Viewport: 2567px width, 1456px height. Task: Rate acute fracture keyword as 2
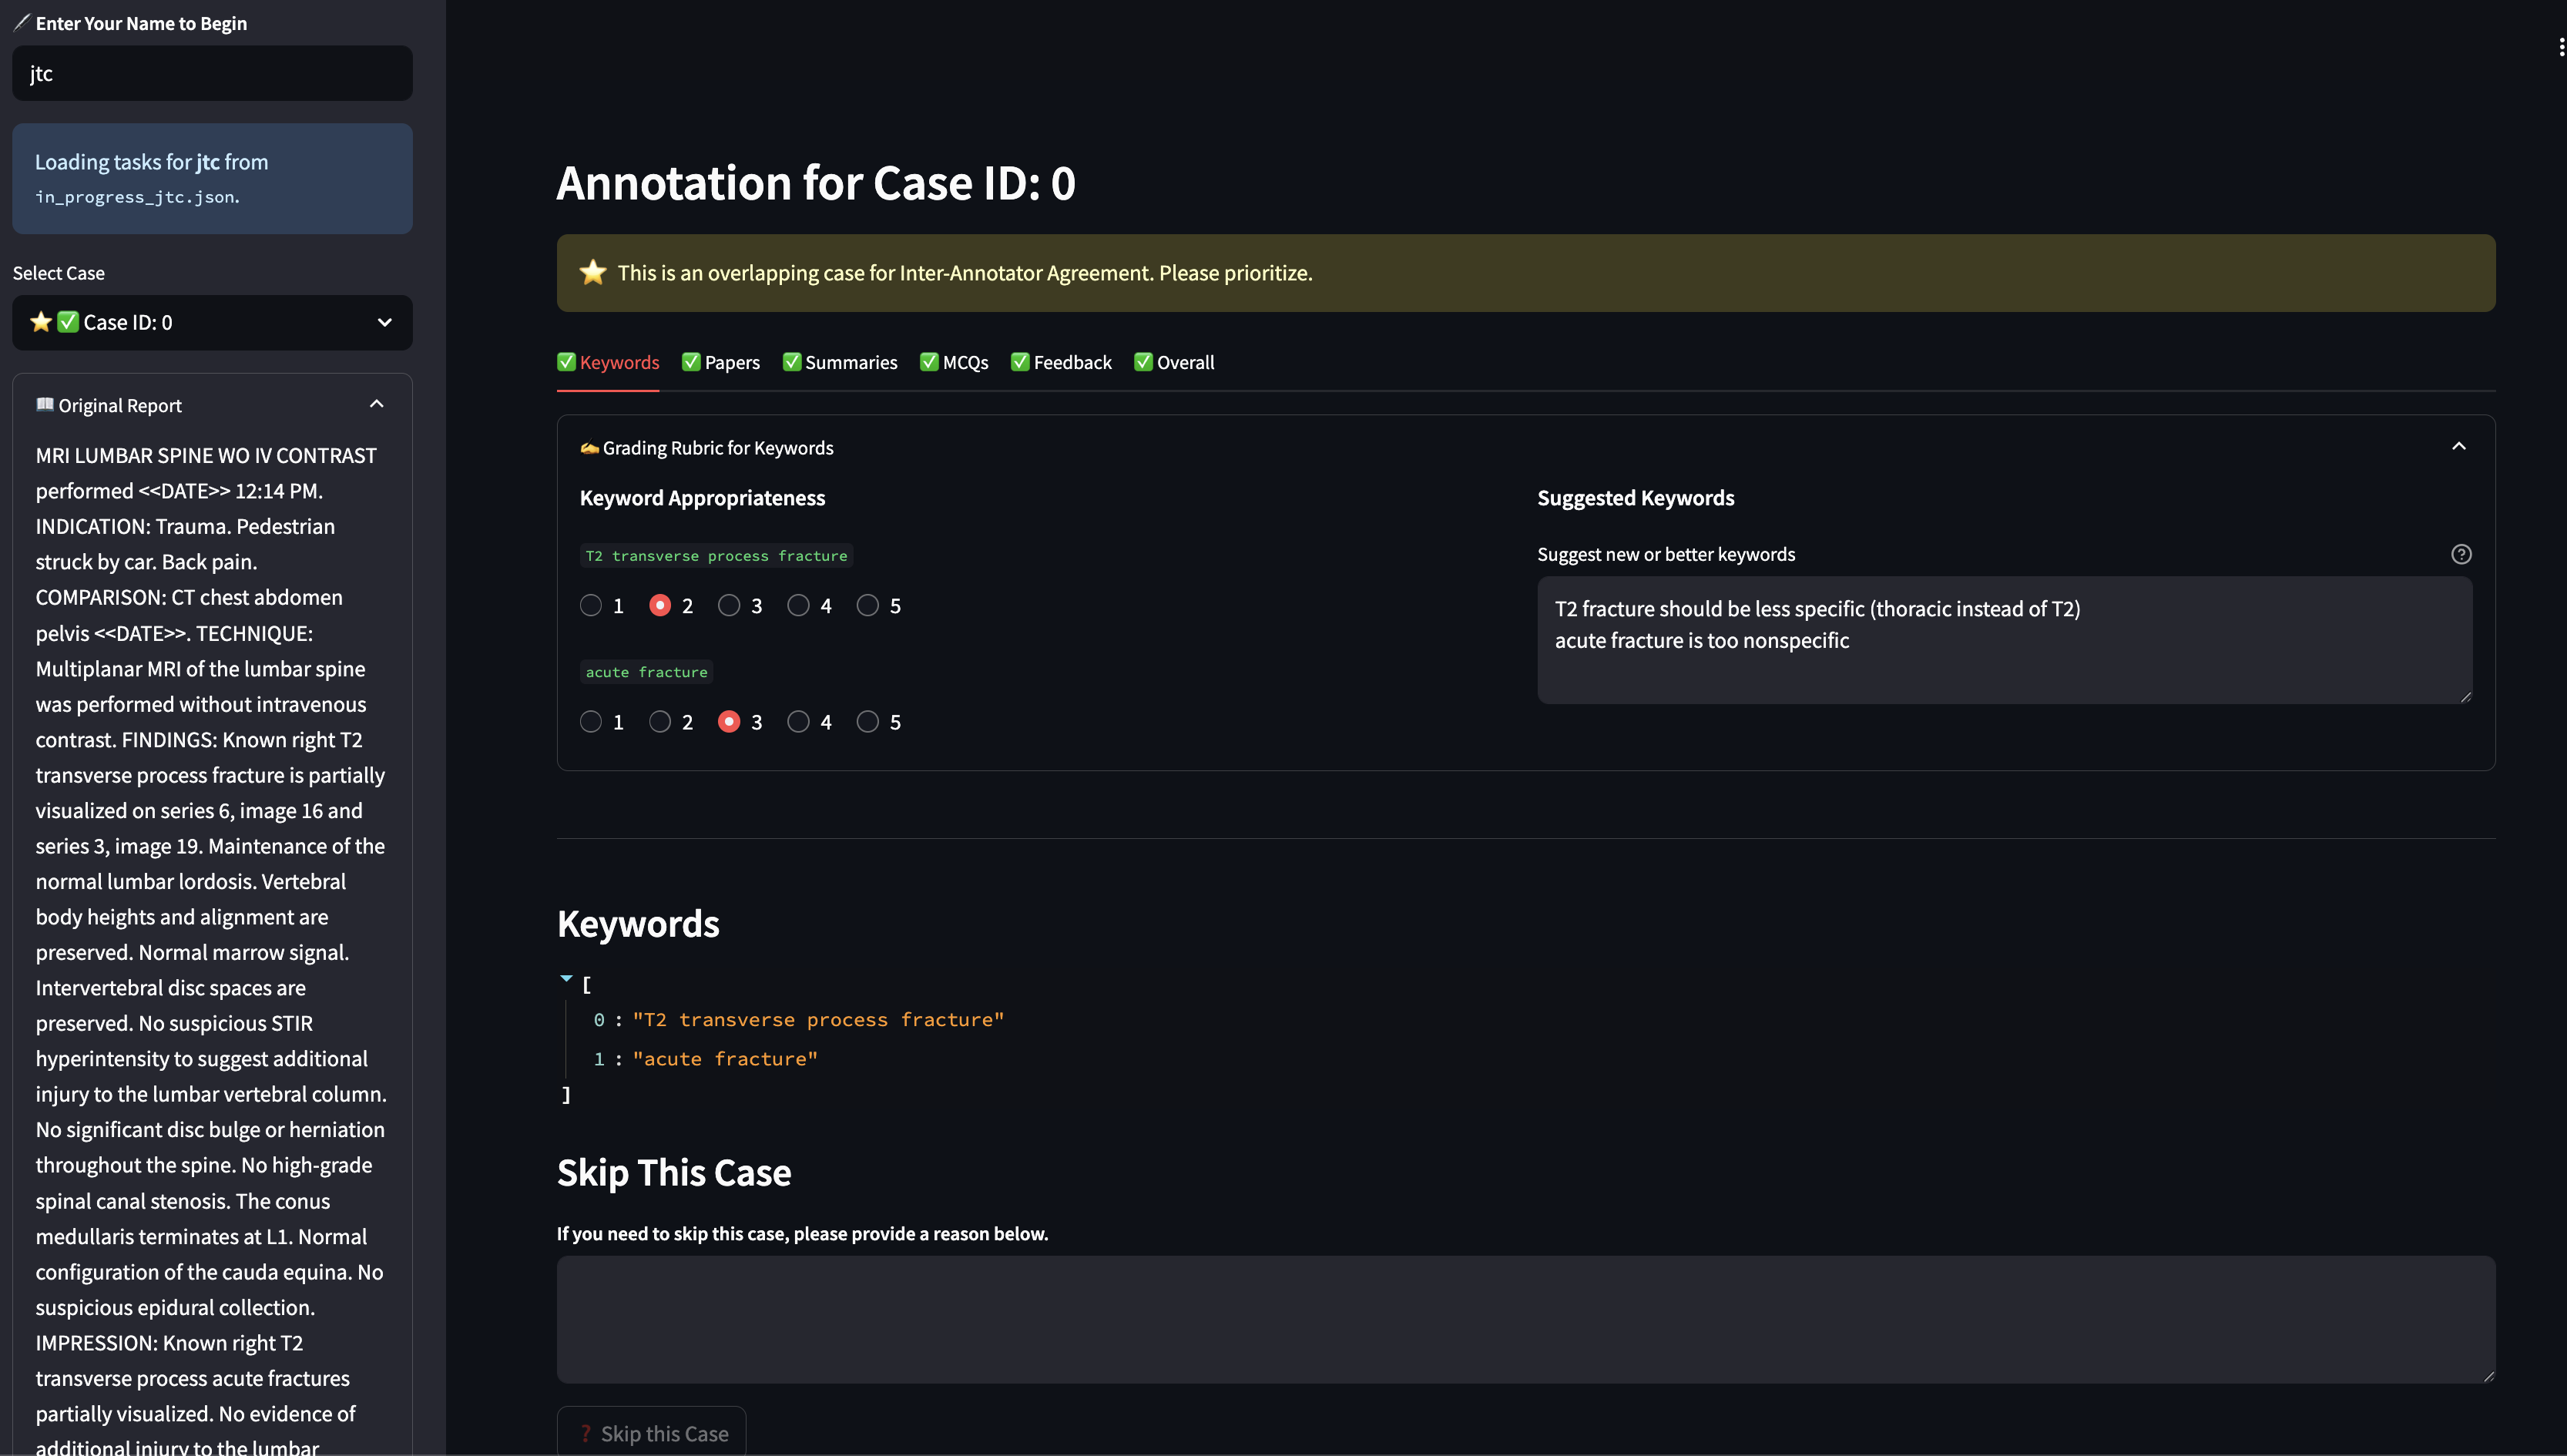click(660, 721)
